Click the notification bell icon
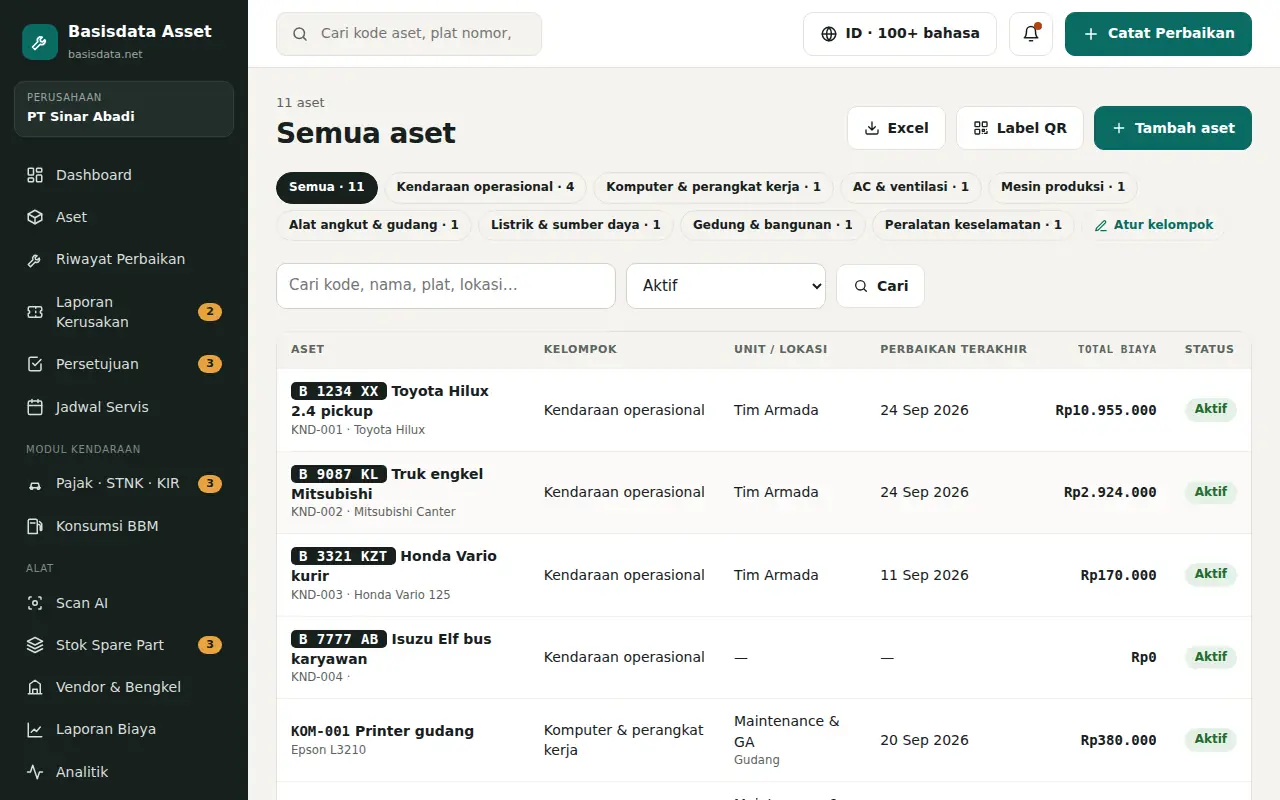Screen dimensions: 1280x800 click(x=1031, y=34)
